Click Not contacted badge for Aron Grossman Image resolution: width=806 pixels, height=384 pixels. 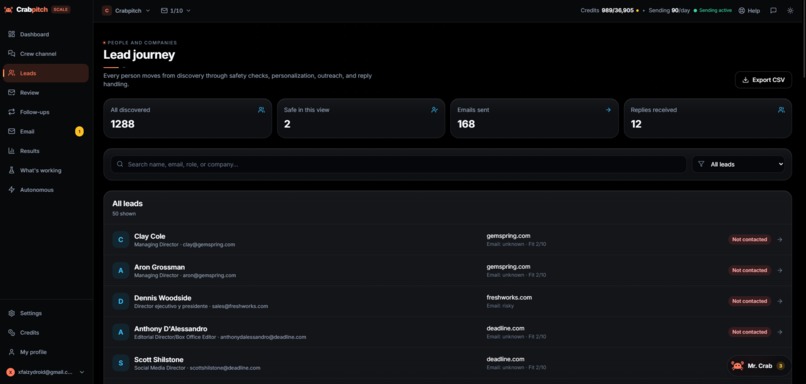pyautogui.click(x=749, y=270)
